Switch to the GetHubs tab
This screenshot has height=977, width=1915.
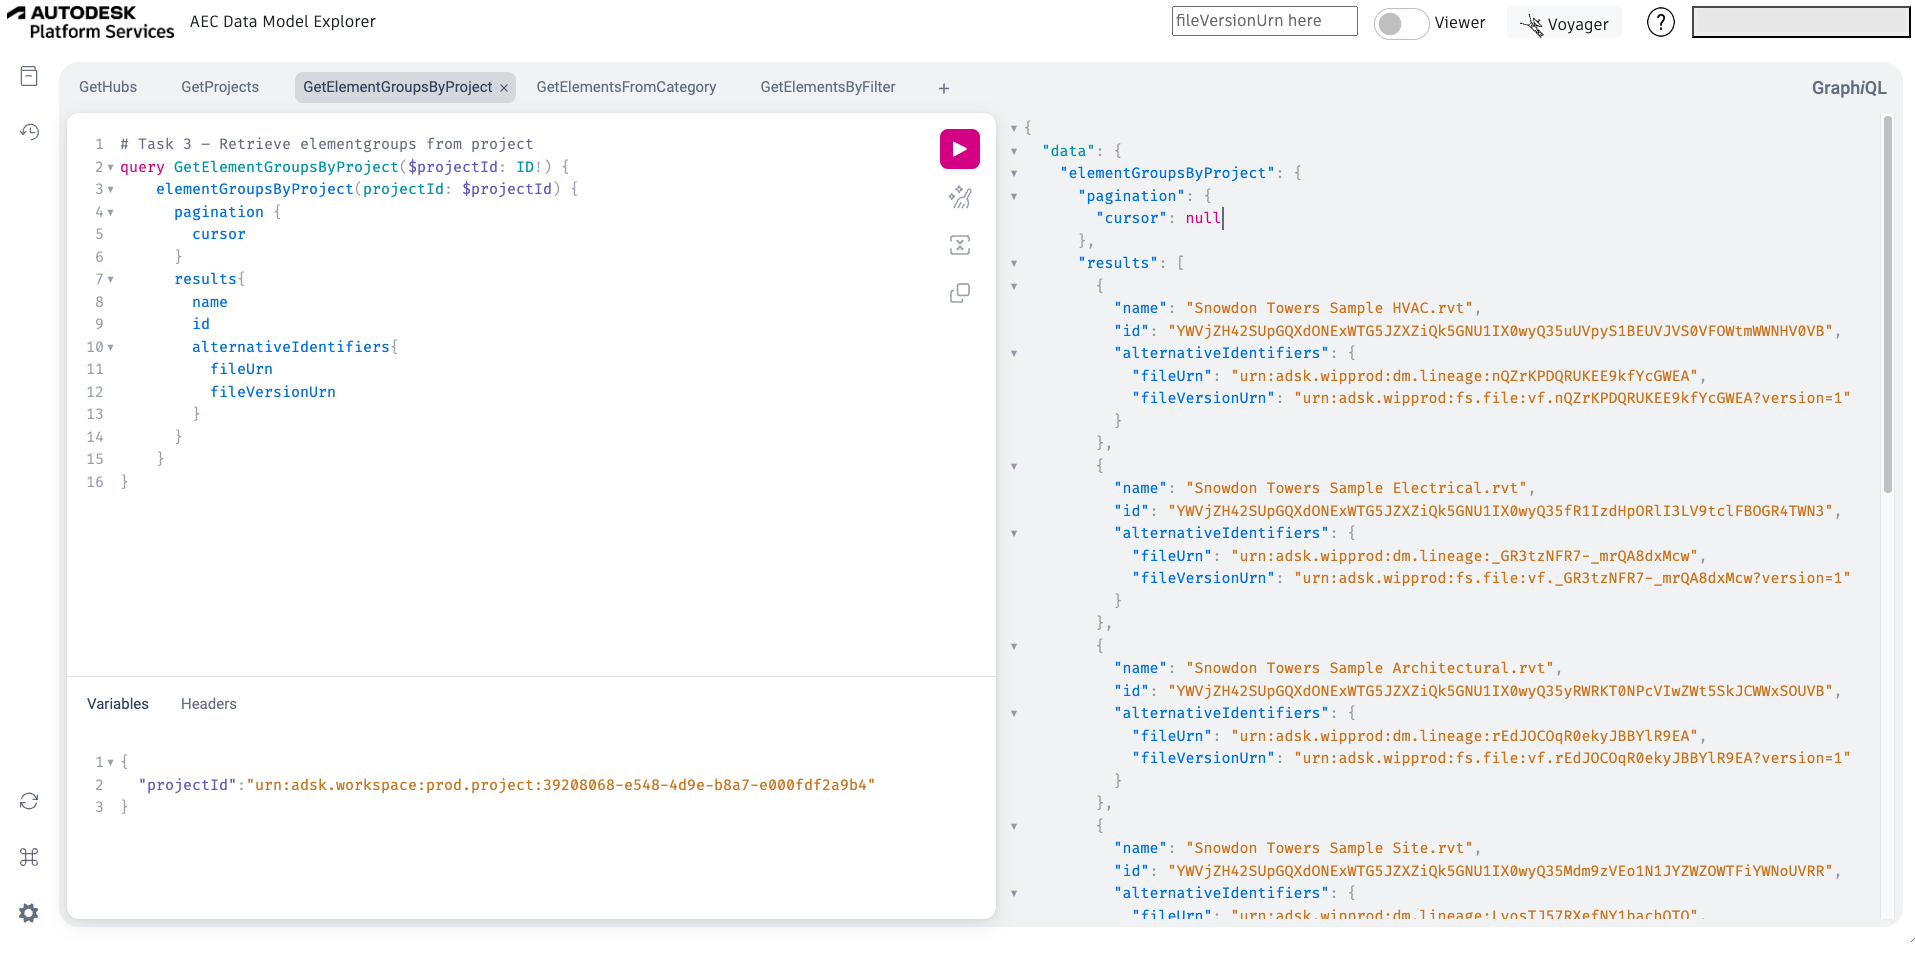click(x=108, y=87)
